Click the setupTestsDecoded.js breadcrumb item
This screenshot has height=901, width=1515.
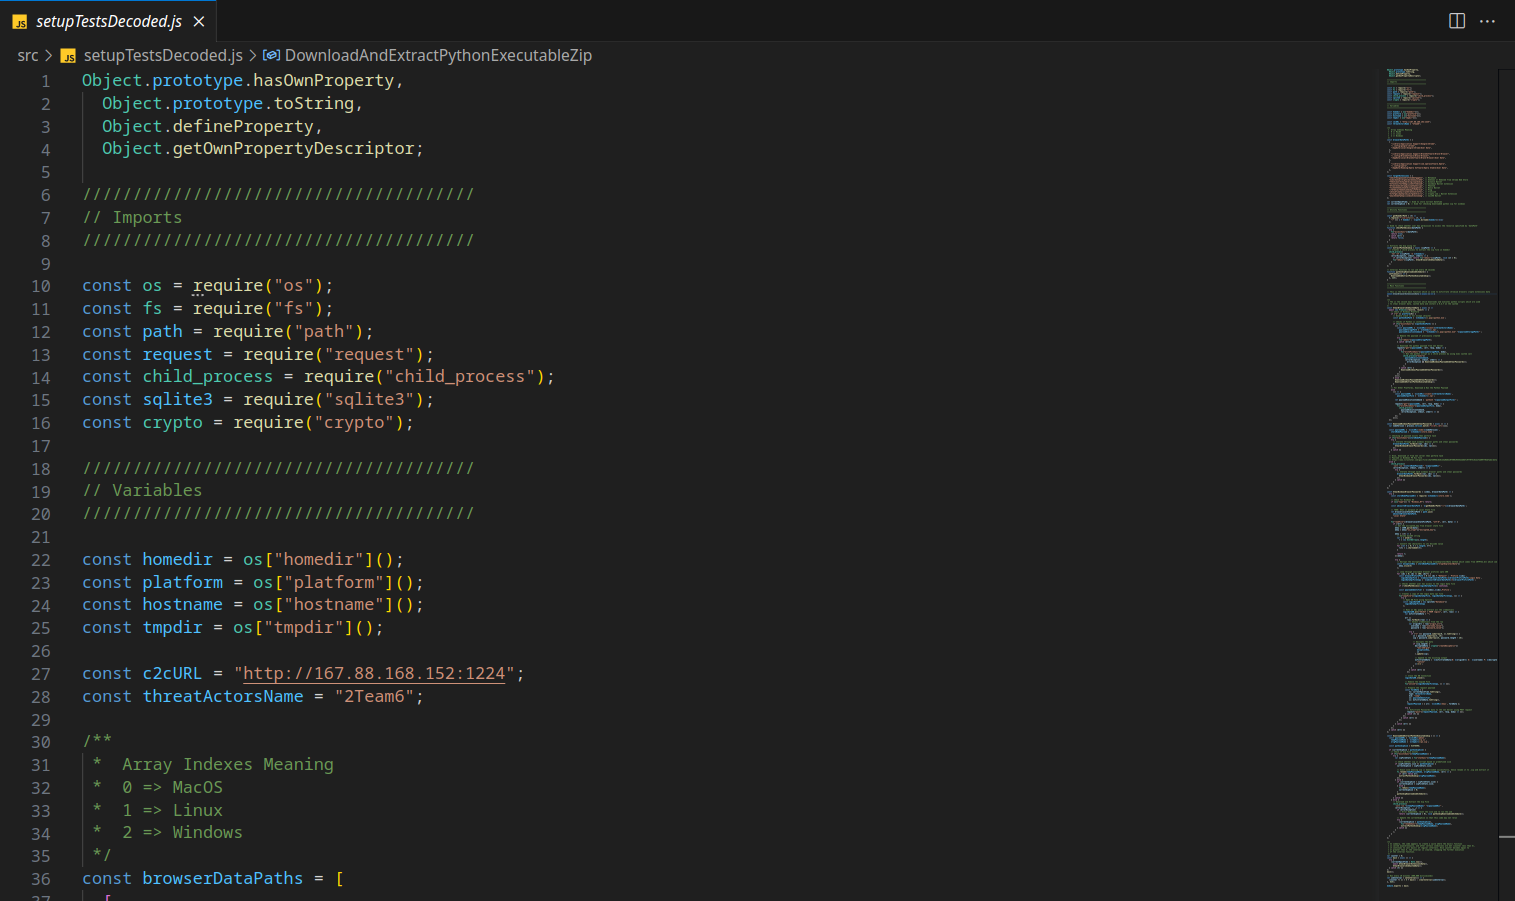pos(163,56)
